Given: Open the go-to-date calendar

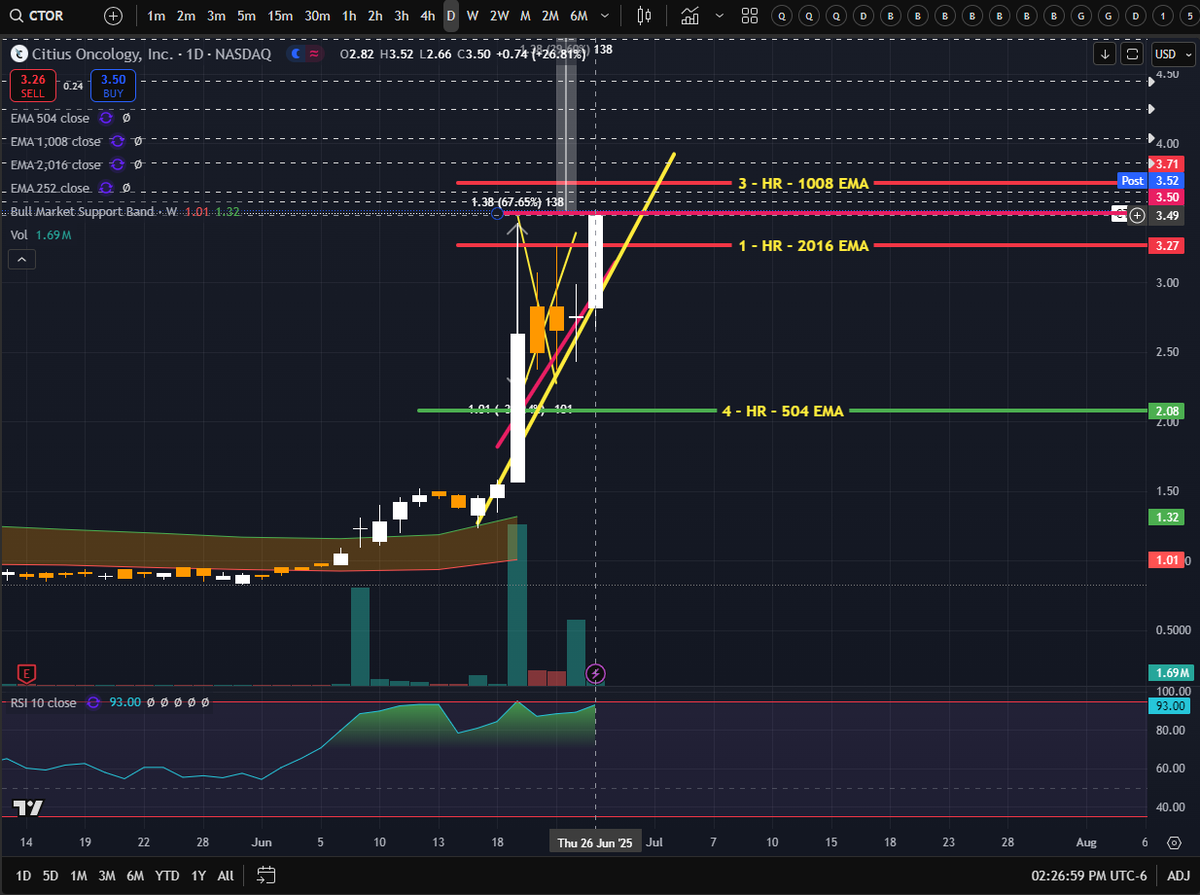Looking at the screenshot, I should 264,876.
